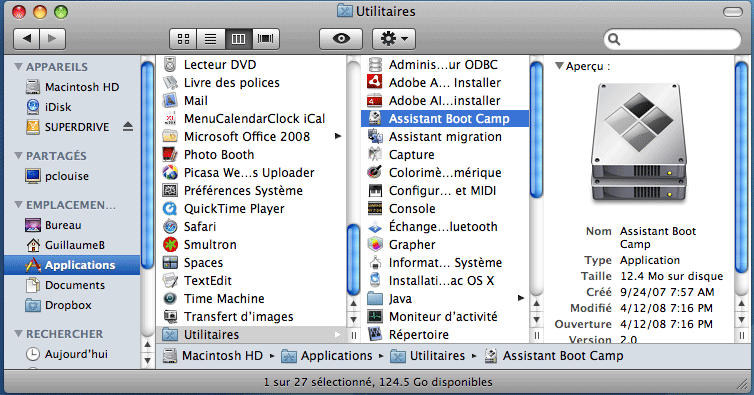Click the Boot Camp preview thumbnail

coord(639,143)
